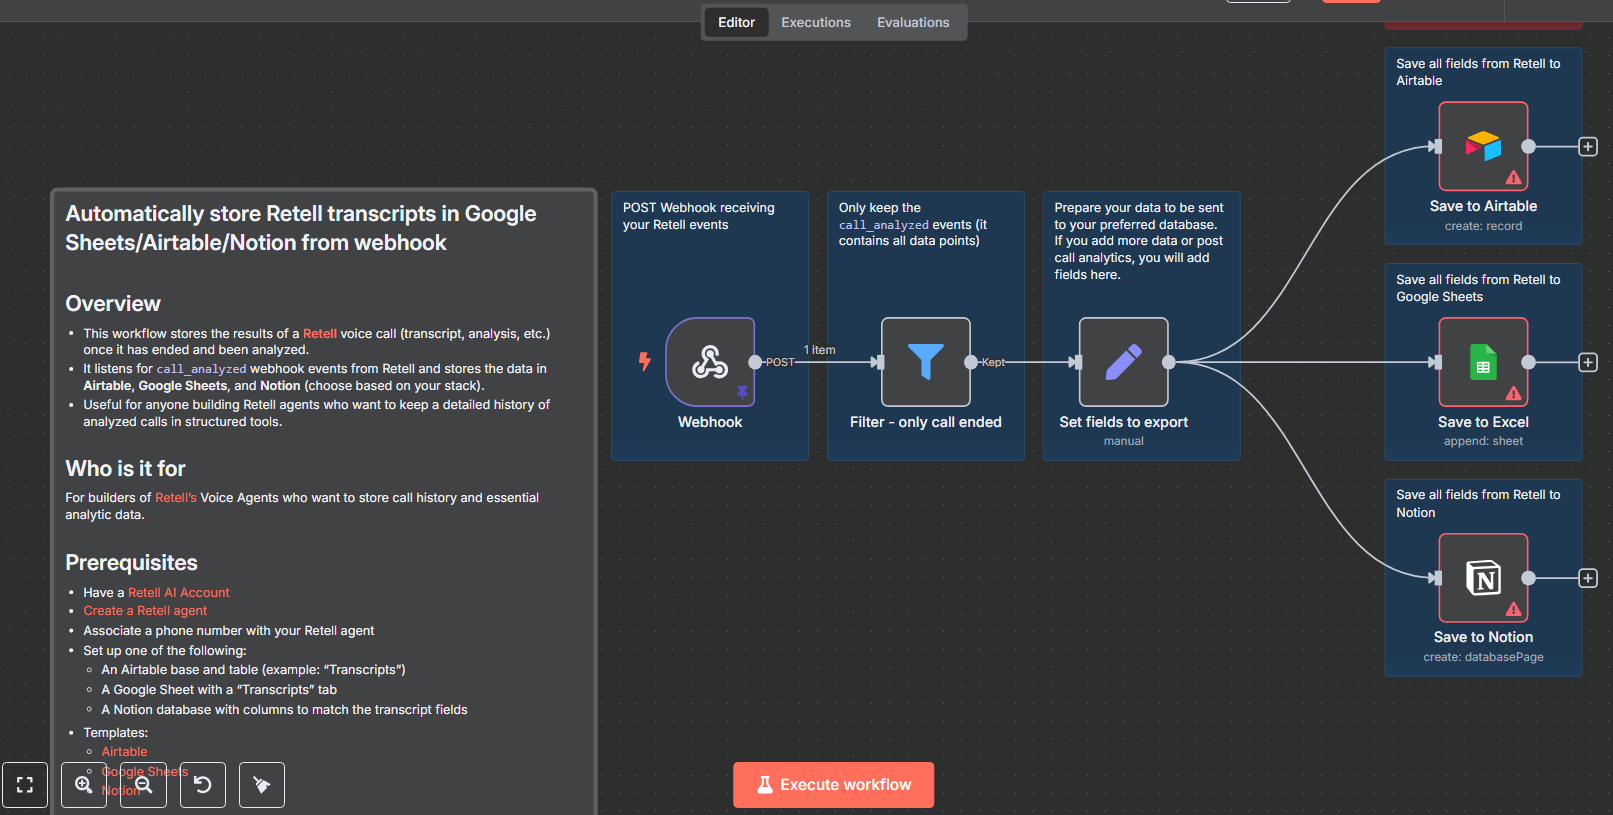Open the Filter - only call ended node
The width and height of the screenshot is (1613, 815).
point(926,362)
